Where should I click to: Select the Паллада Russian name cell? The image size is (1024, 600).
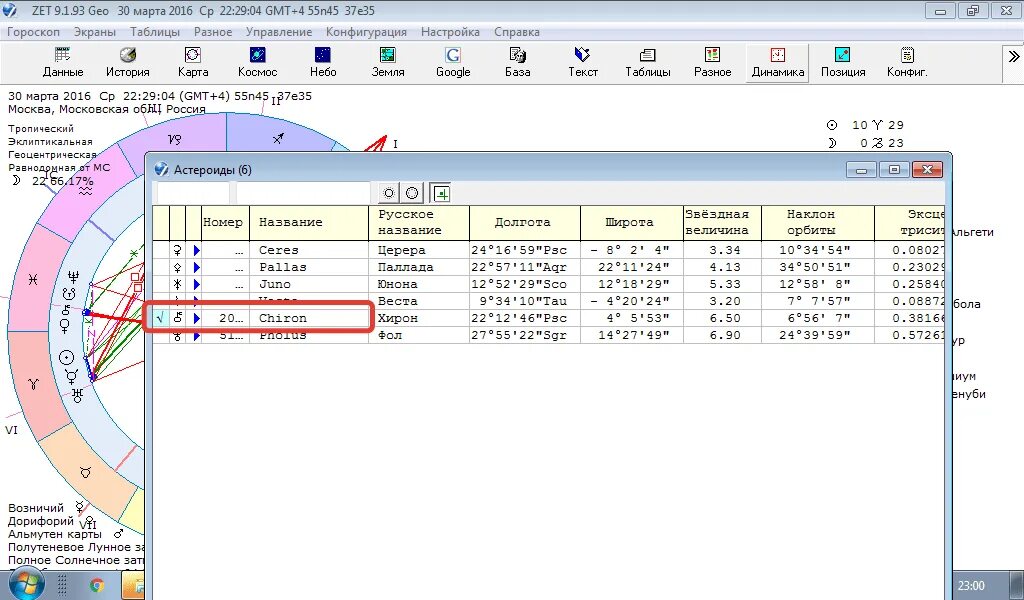[x=419, y=267]
